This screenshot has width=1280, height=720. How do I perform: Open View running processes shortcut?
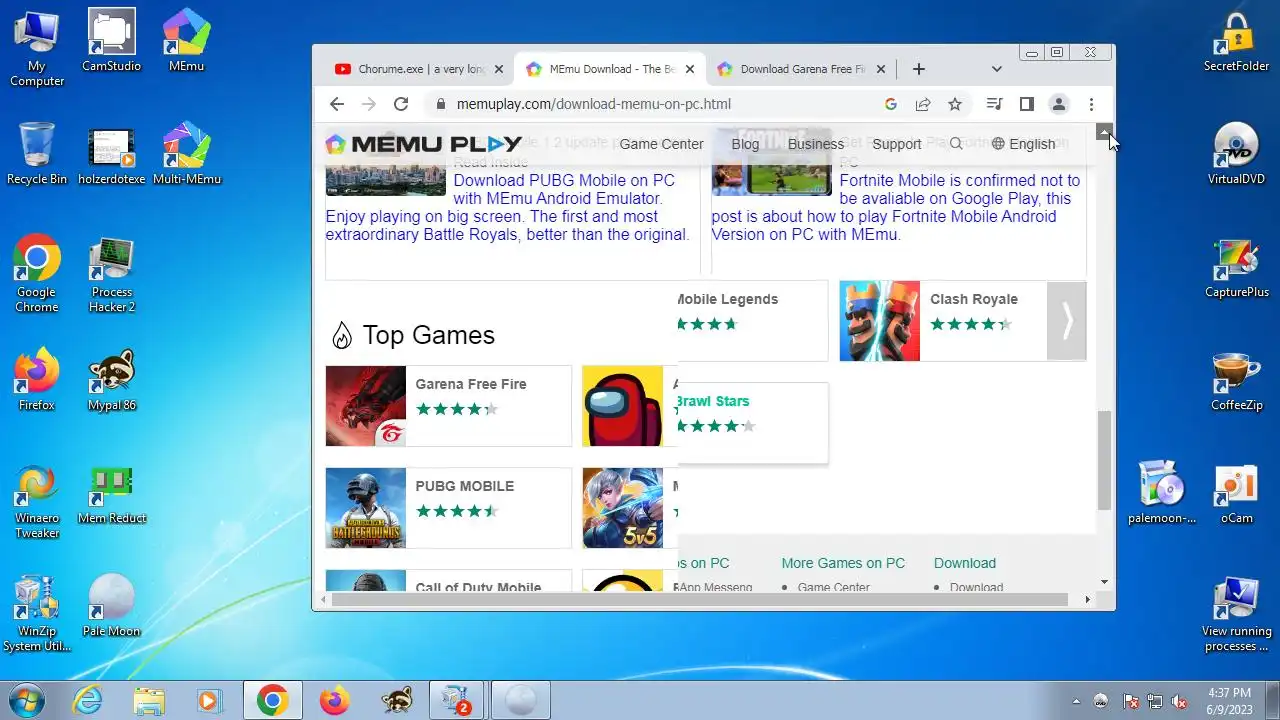point(1237,612)
